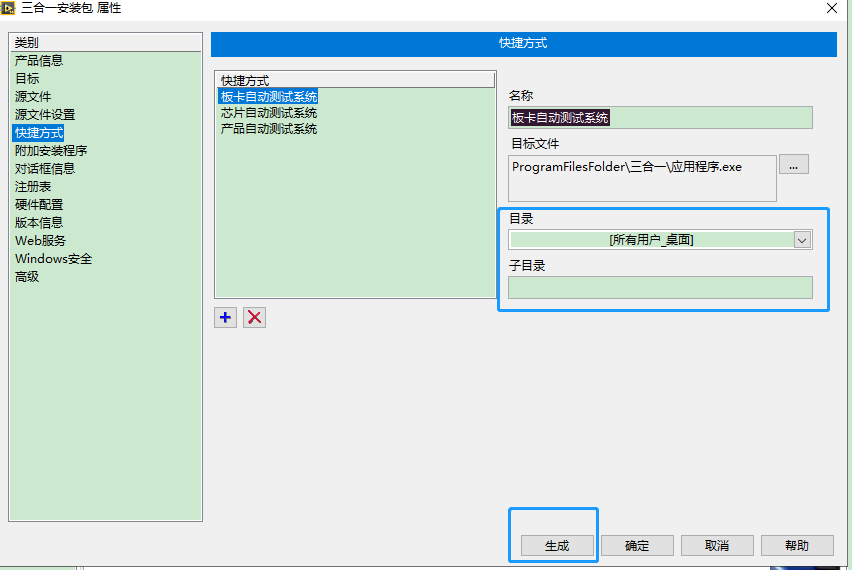
Task: Open help with the 帮助 button
Action: (797, 546)
